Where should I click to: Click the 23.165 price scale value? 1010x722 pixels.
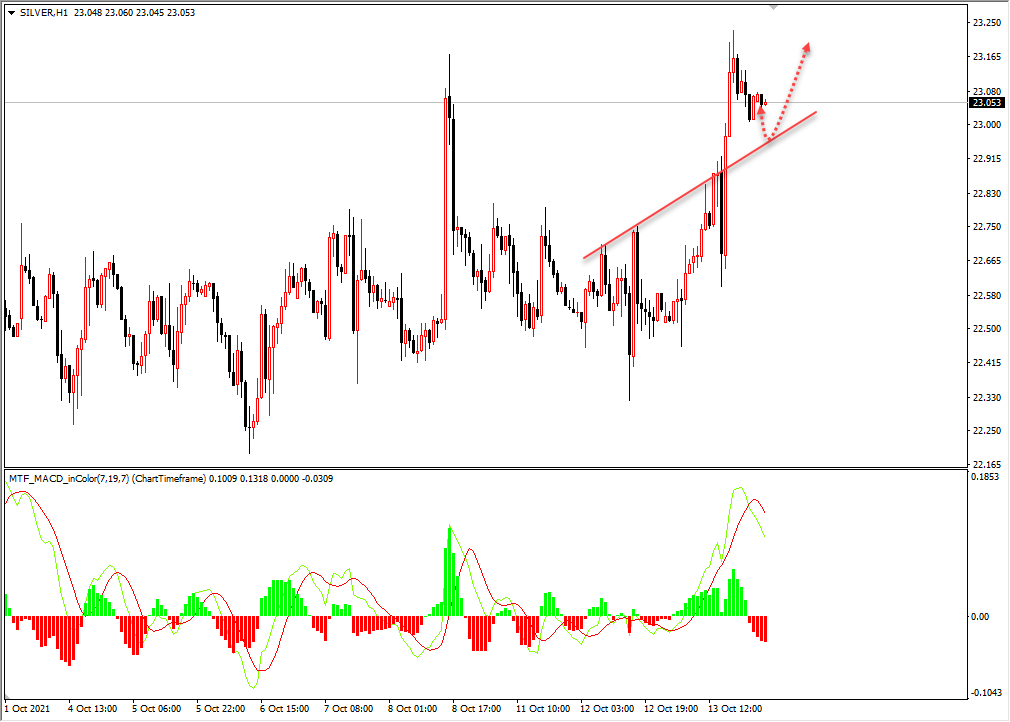987,57
